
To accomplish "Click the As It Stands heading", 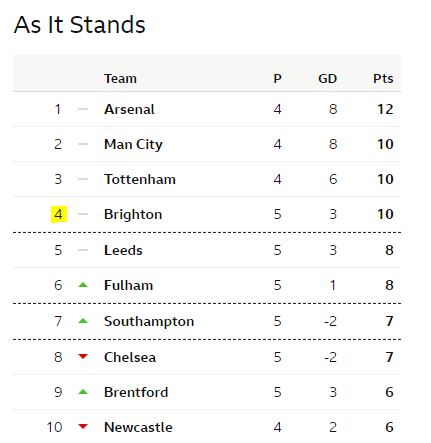I will pyautogui.click(x=80, y=24).
